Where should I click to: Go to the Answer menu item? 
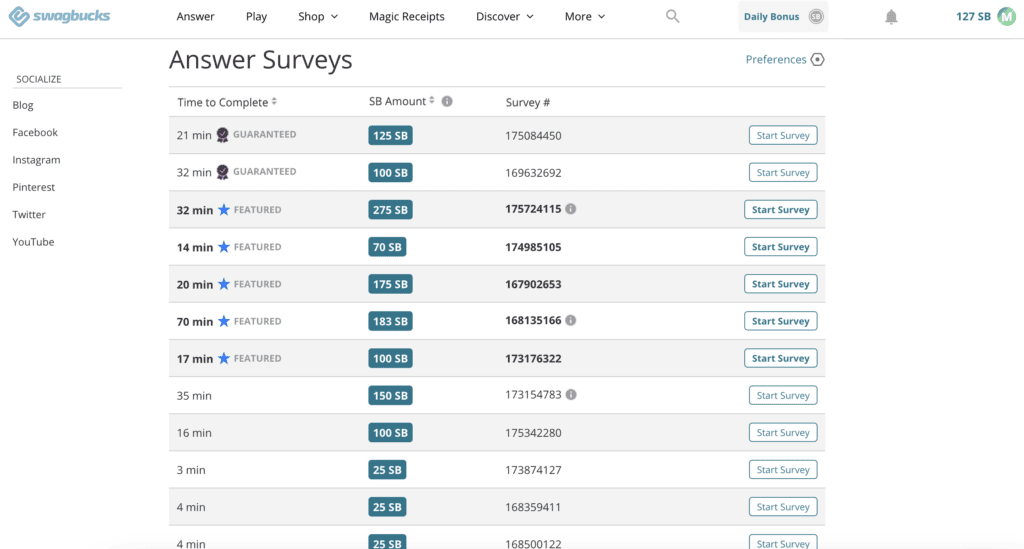(x=195, y=17)
